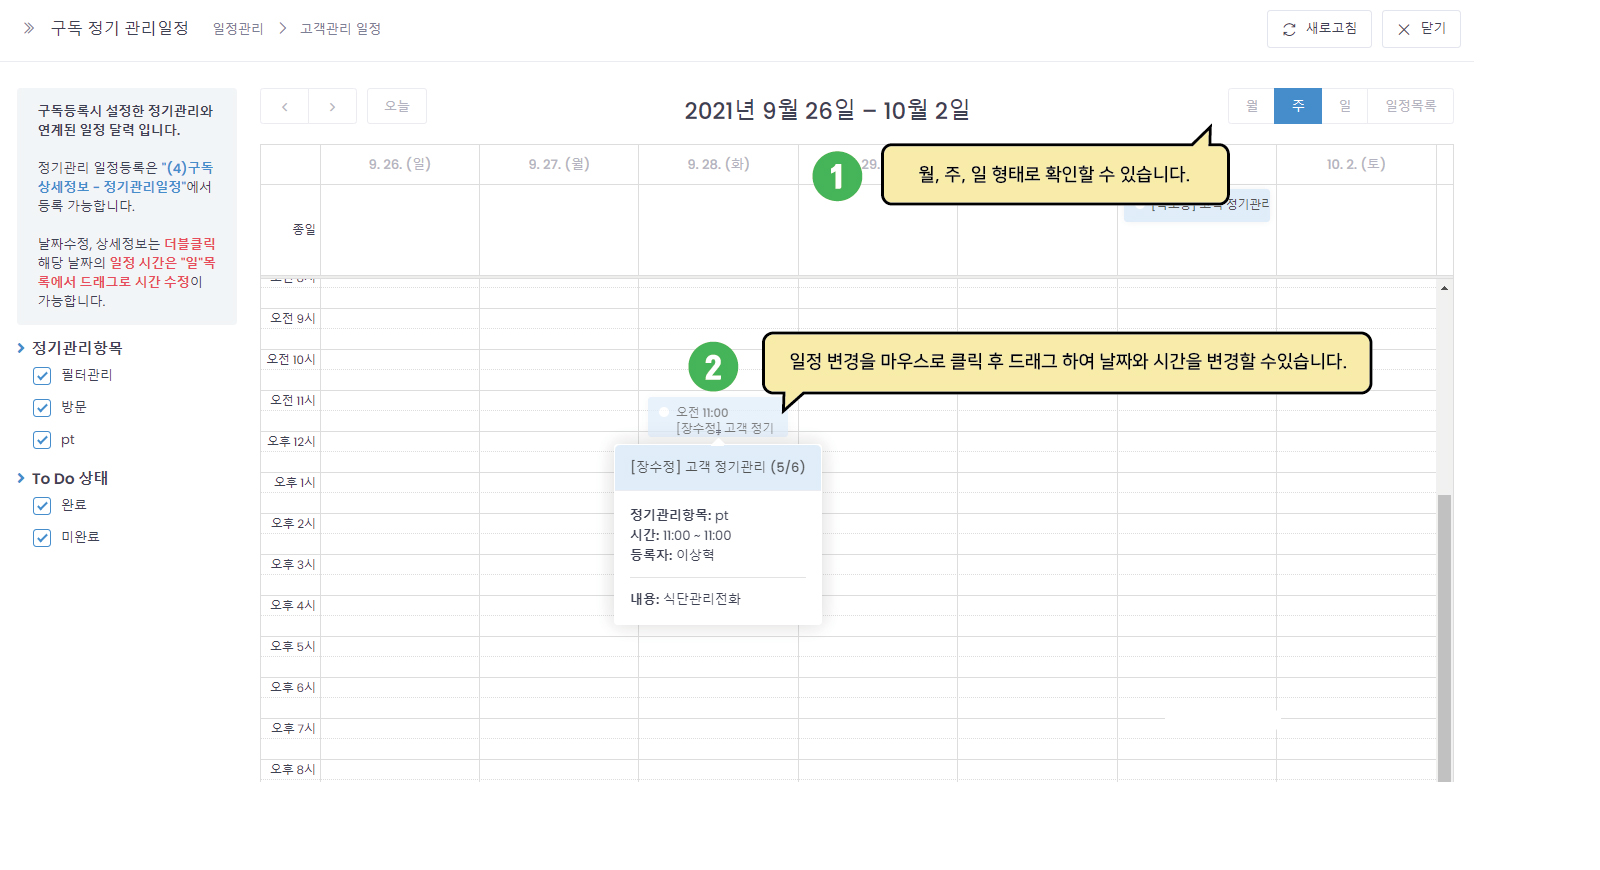Click the refresh icon next to 새로고침
This screenshot has width=1600, height=870.
[x=1289, y=29]
